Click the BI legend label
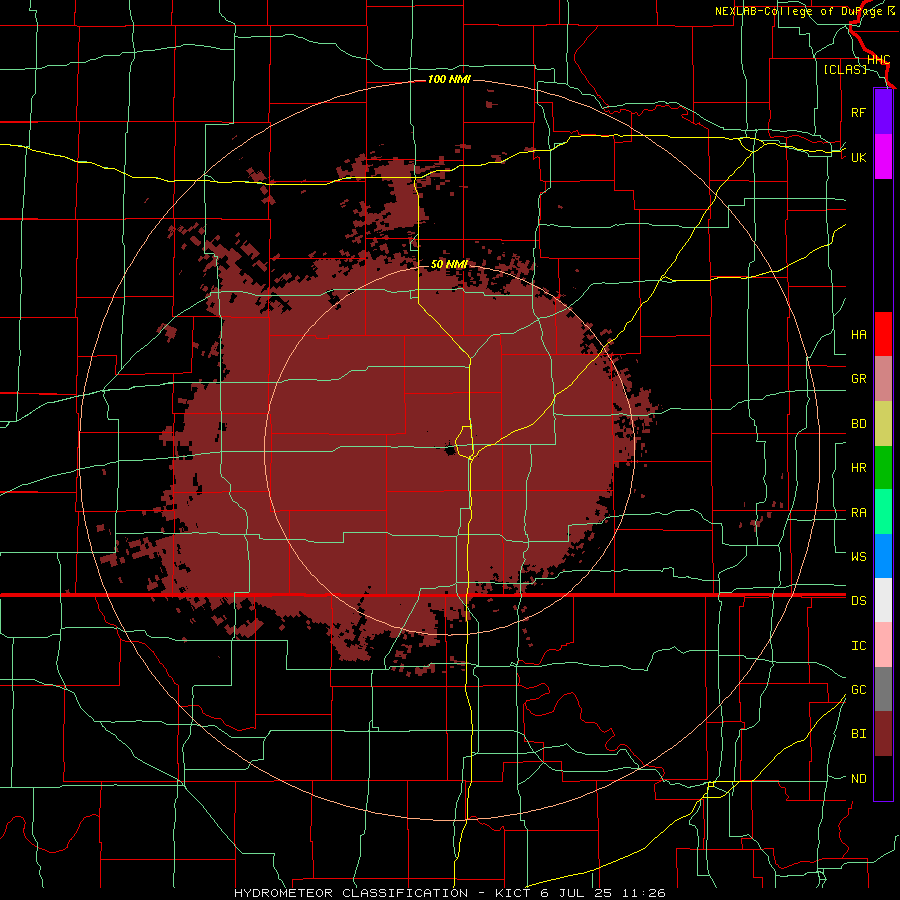Viewport: 900px width, 900px height. click(858, 734)
